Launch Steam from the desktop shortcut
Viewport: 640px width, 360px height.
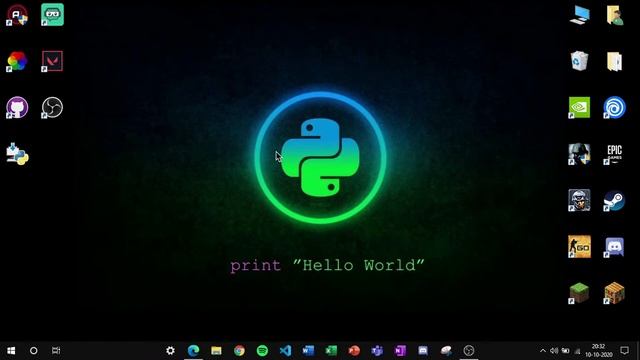pyautogui.click(x=615, y=200)
